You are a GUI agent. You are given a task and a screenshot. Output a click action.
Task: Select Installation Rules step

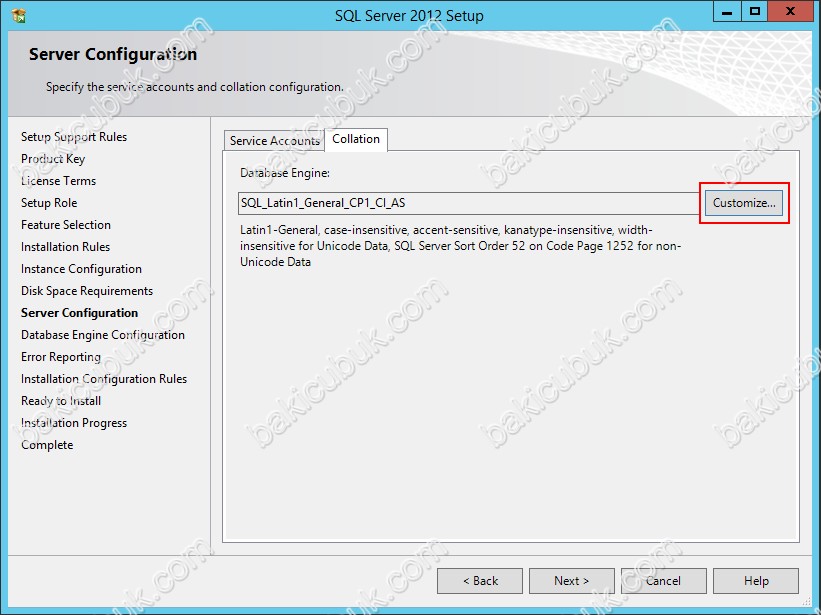pos(65,247)
